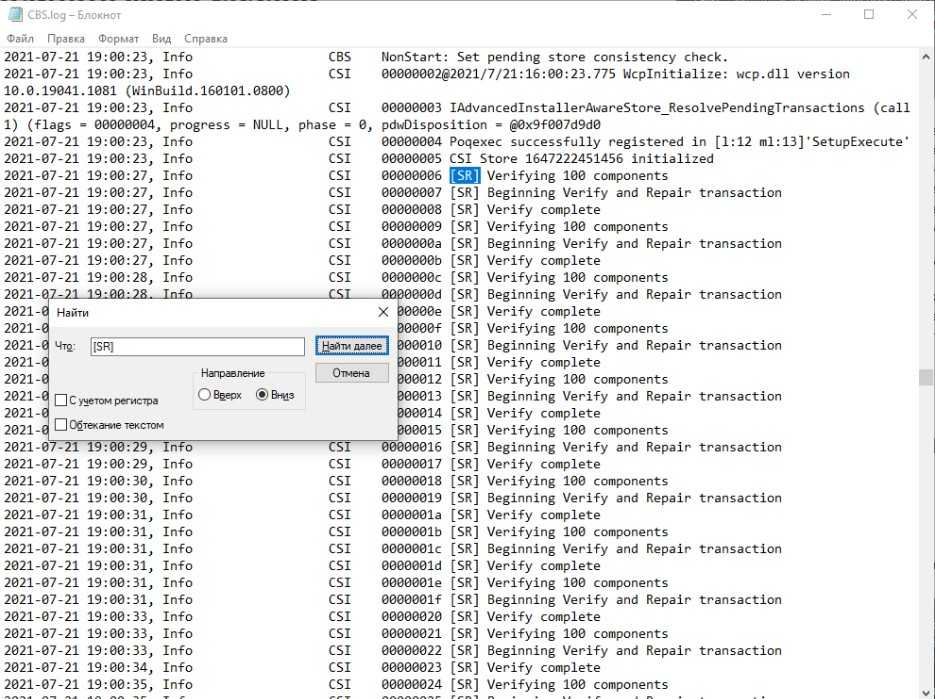Click the Что search text field
The height and width of the screenshot is (699, 935).
(195, 346)
